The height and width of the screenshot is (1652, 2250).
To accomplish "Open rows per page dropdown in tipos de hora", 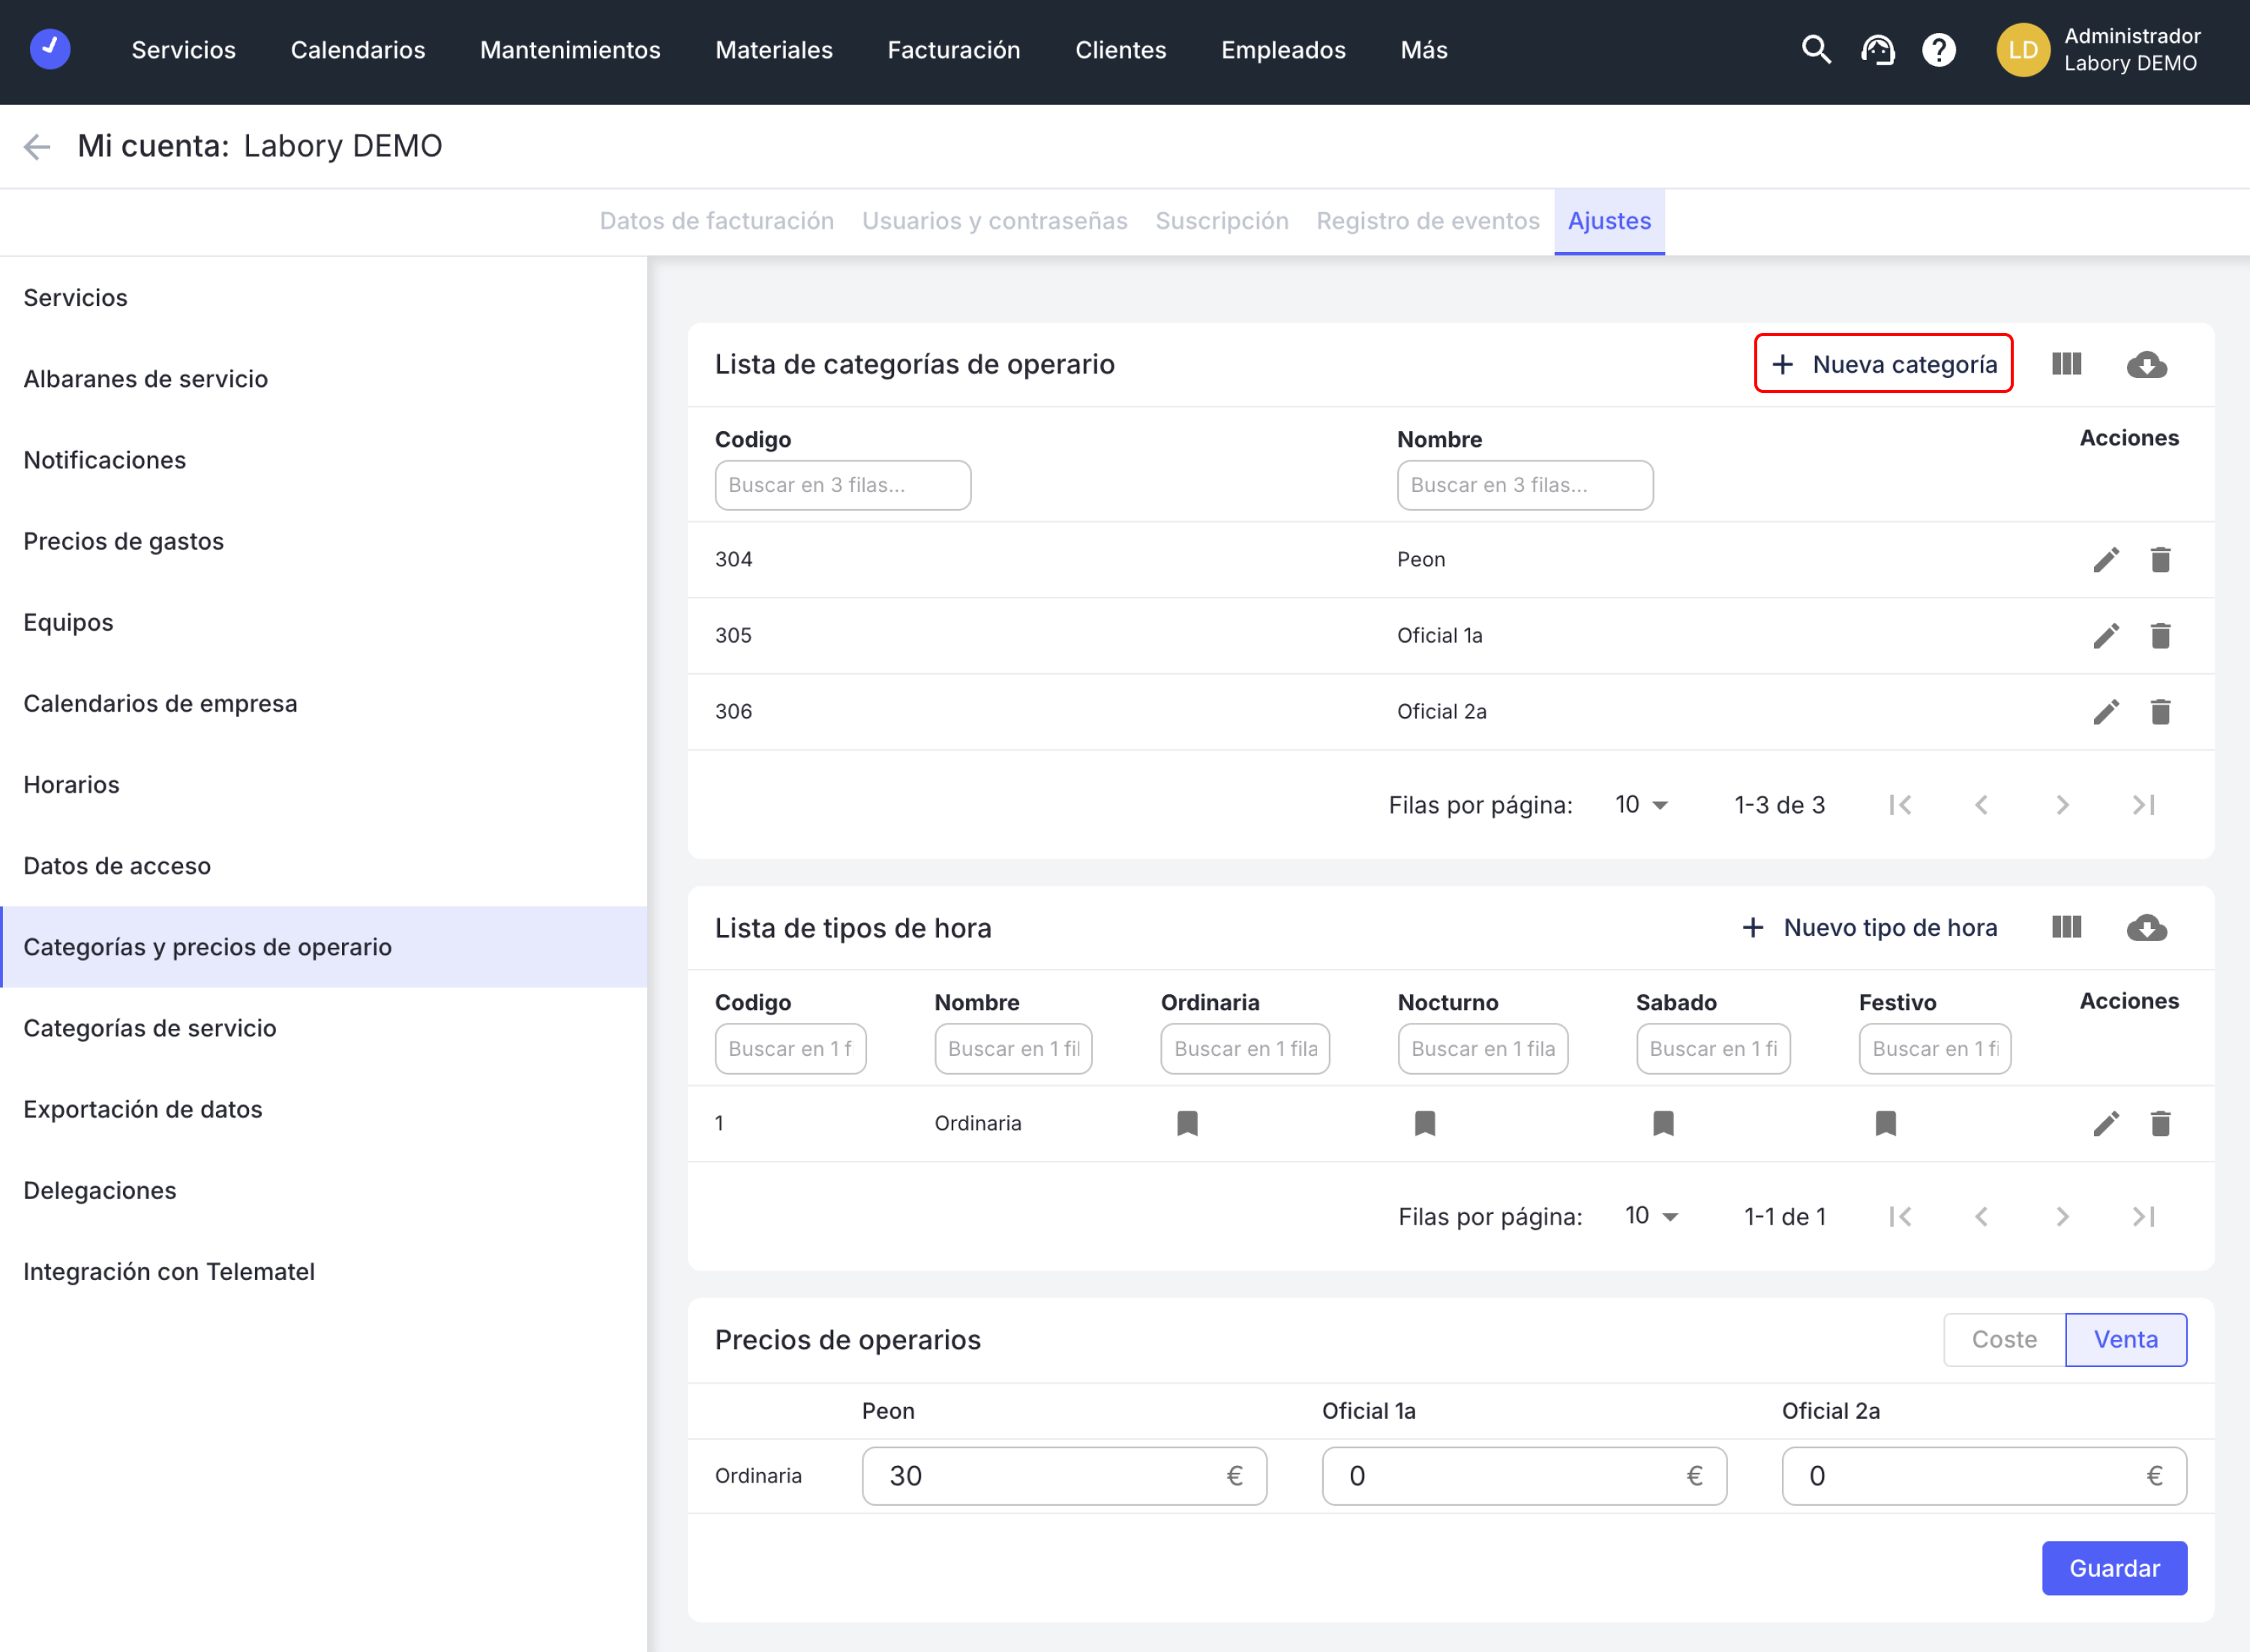I will click(x=1651, y=1217).
